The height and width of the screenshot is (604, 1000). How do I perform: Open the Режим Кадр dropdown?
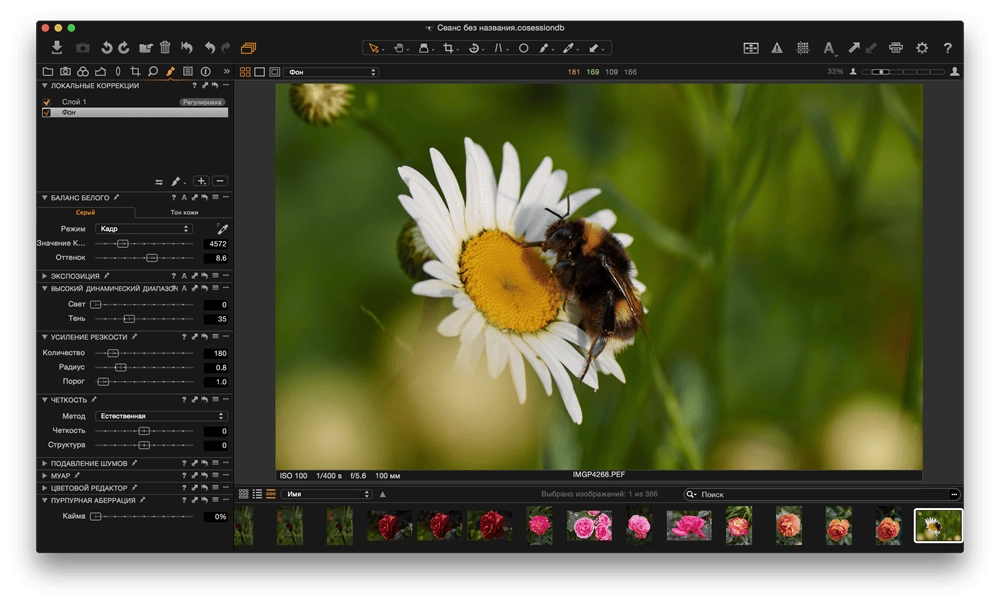[143, 228]
